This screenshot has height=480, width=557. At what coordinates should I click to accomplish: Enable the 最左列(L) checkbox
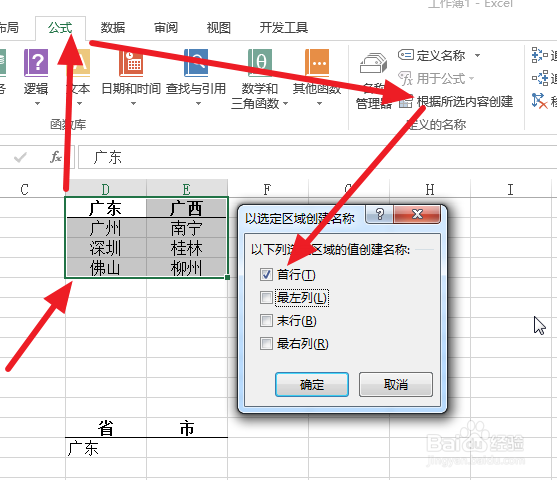(x=266, y=298)
